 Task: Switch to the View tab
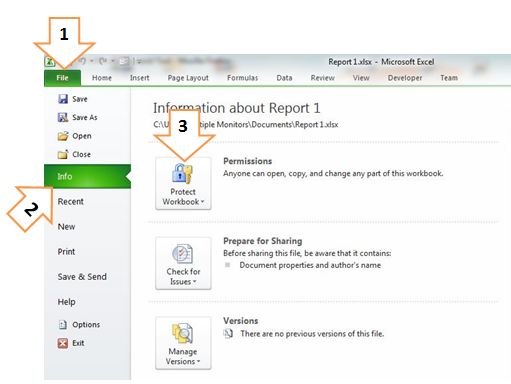[361, 78]
